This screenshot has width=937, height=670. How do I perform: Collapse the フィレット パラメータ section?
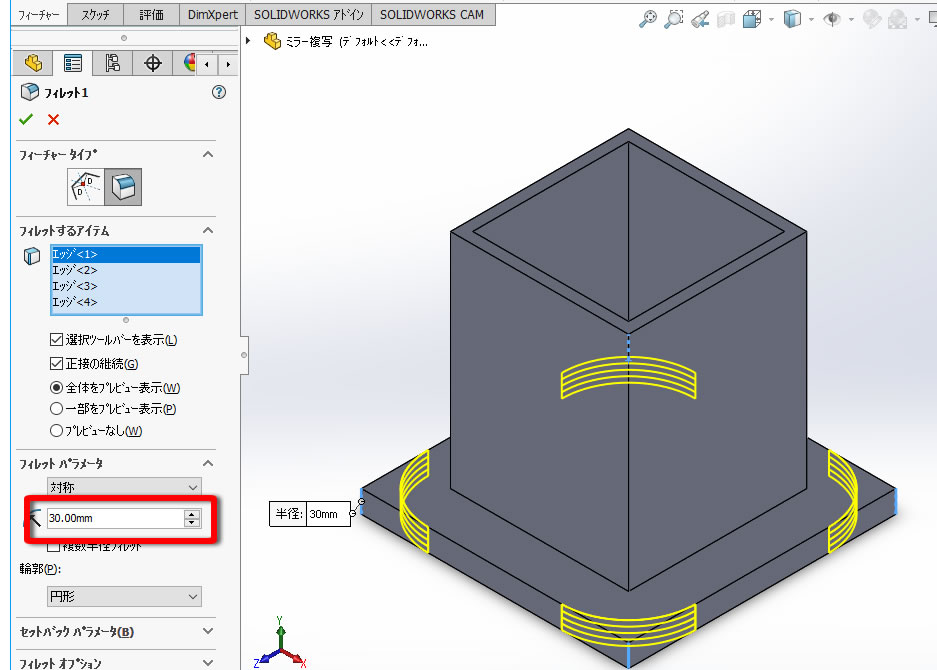(208, 463)
